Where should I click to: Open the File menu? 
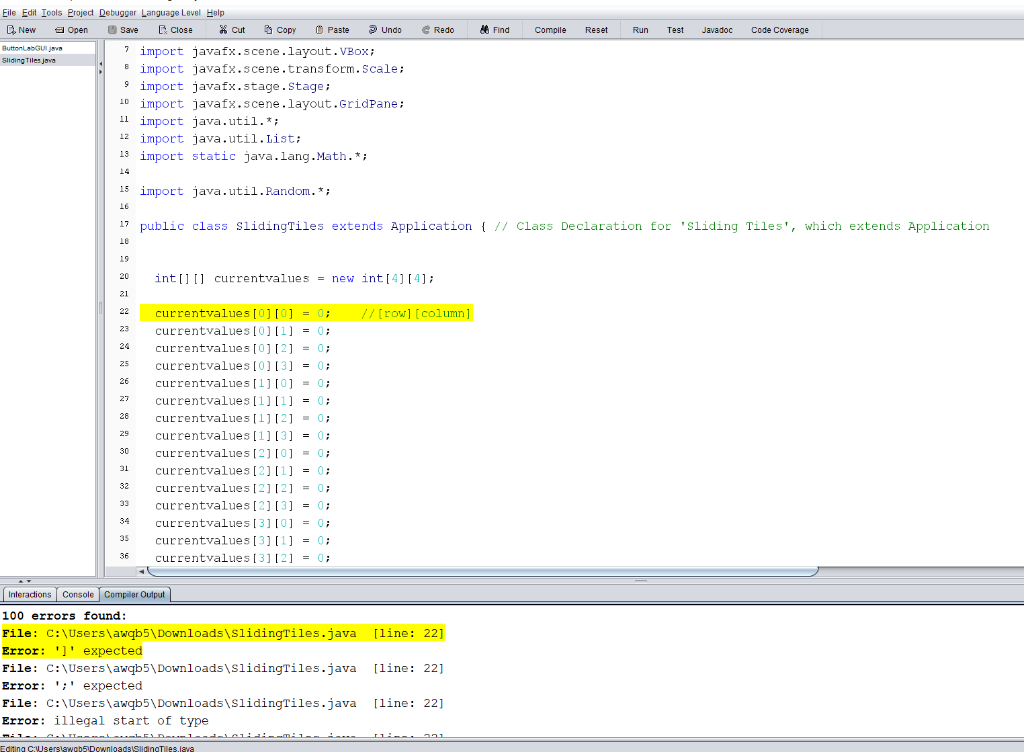coord(9,12)
